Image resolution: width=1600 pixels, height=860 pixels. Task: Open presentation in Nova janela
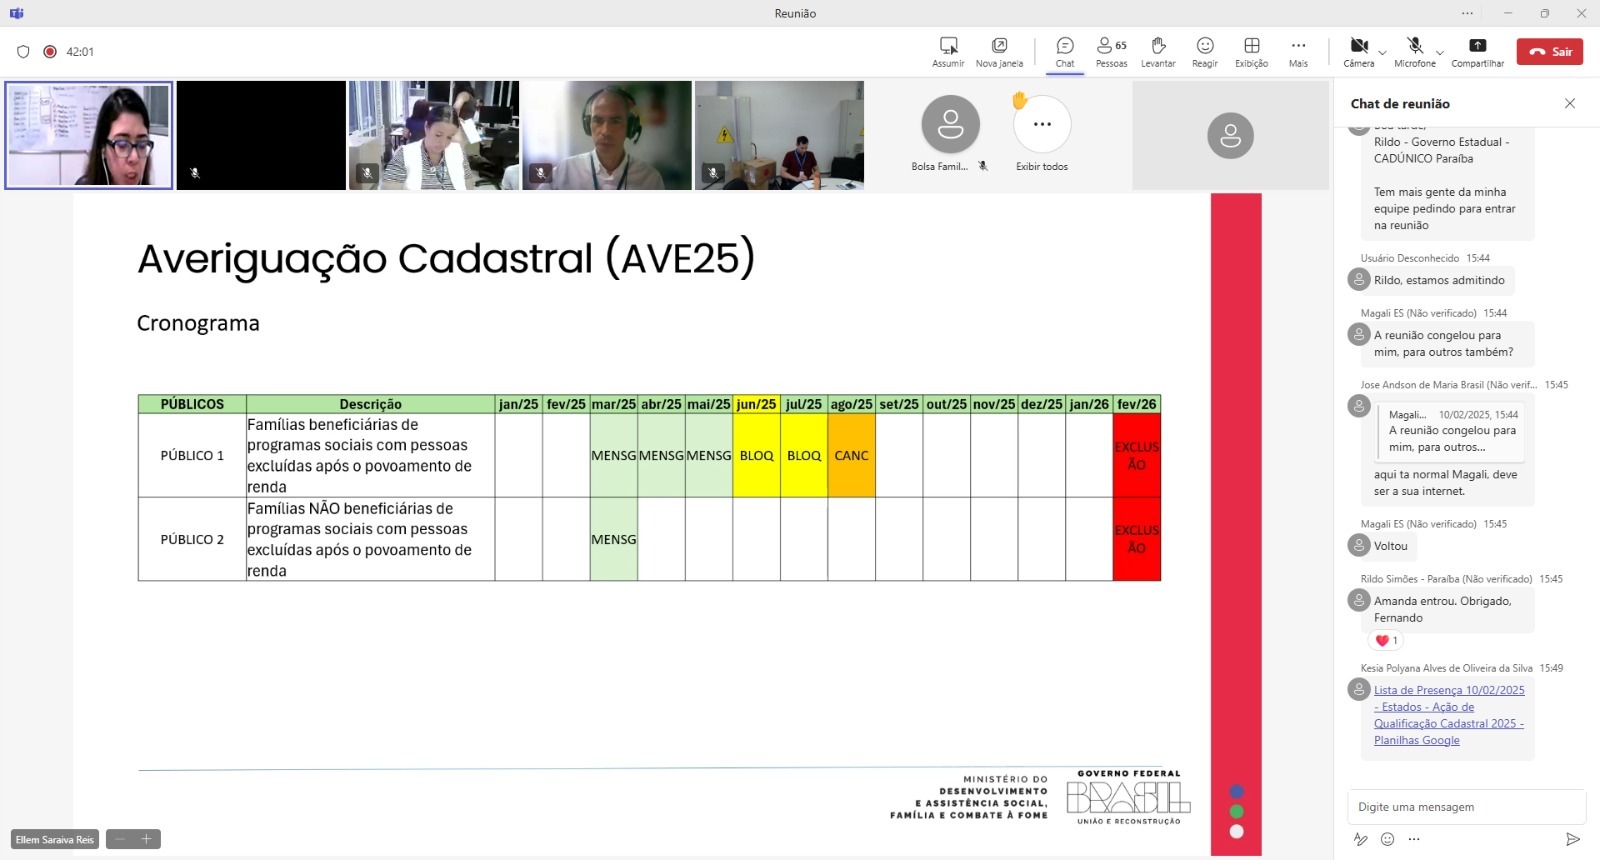click(x=999, y=46)
